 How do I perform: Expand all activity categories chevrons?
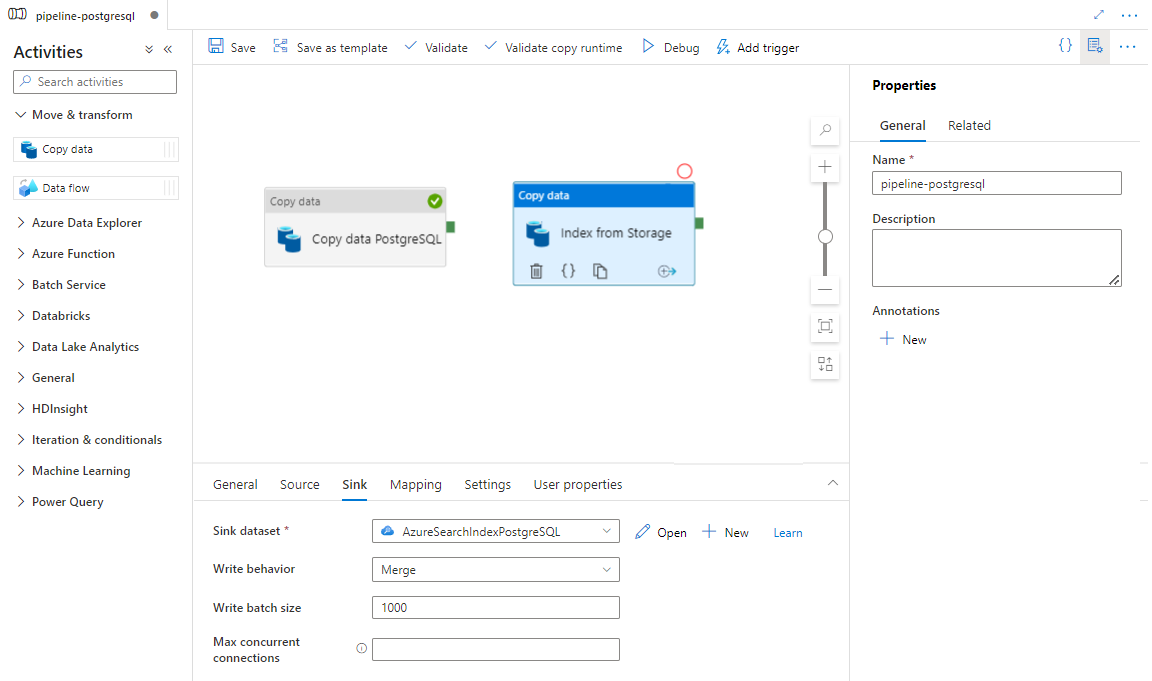click(x=149, y=49)
